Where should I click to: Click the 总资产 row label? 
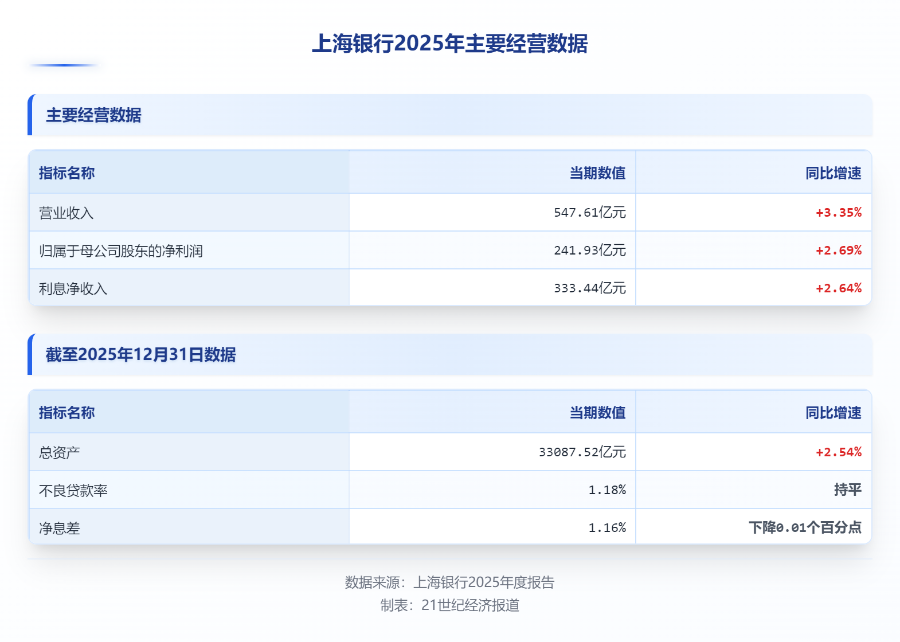tap(59, 452)
